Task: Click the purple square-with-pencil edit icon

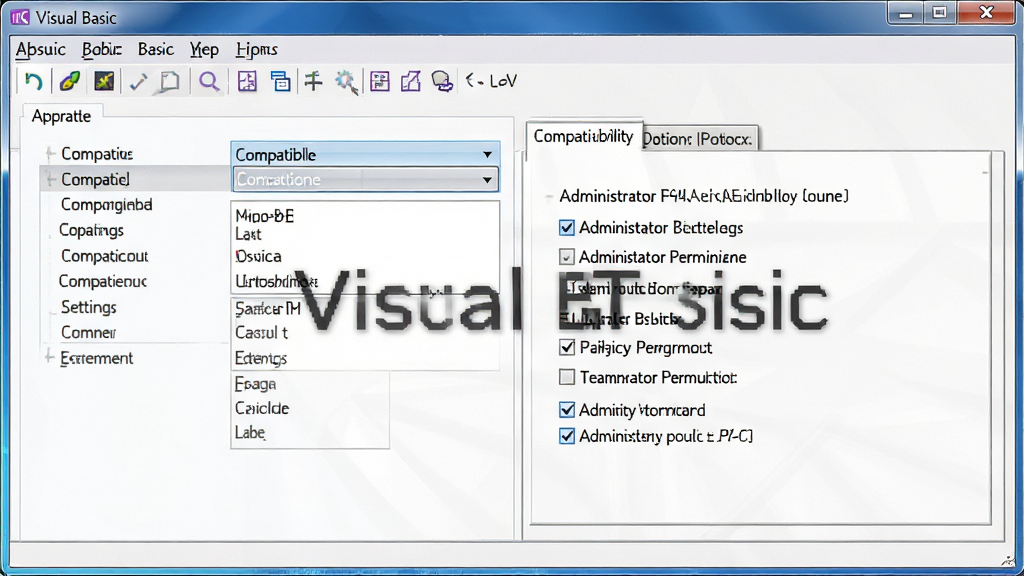Action: 411,82
